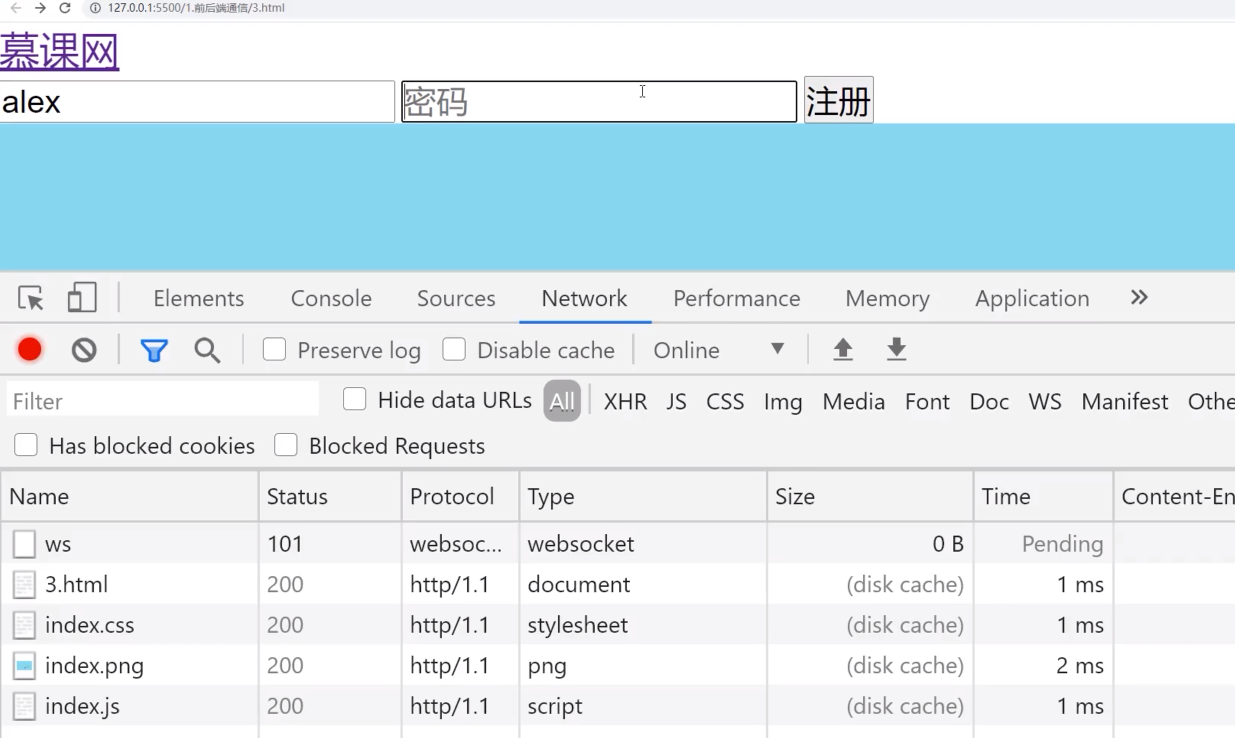Screen dimensions: 1235x738
Task: Sort by the Status column header
Action: click(x=330, y=496)
